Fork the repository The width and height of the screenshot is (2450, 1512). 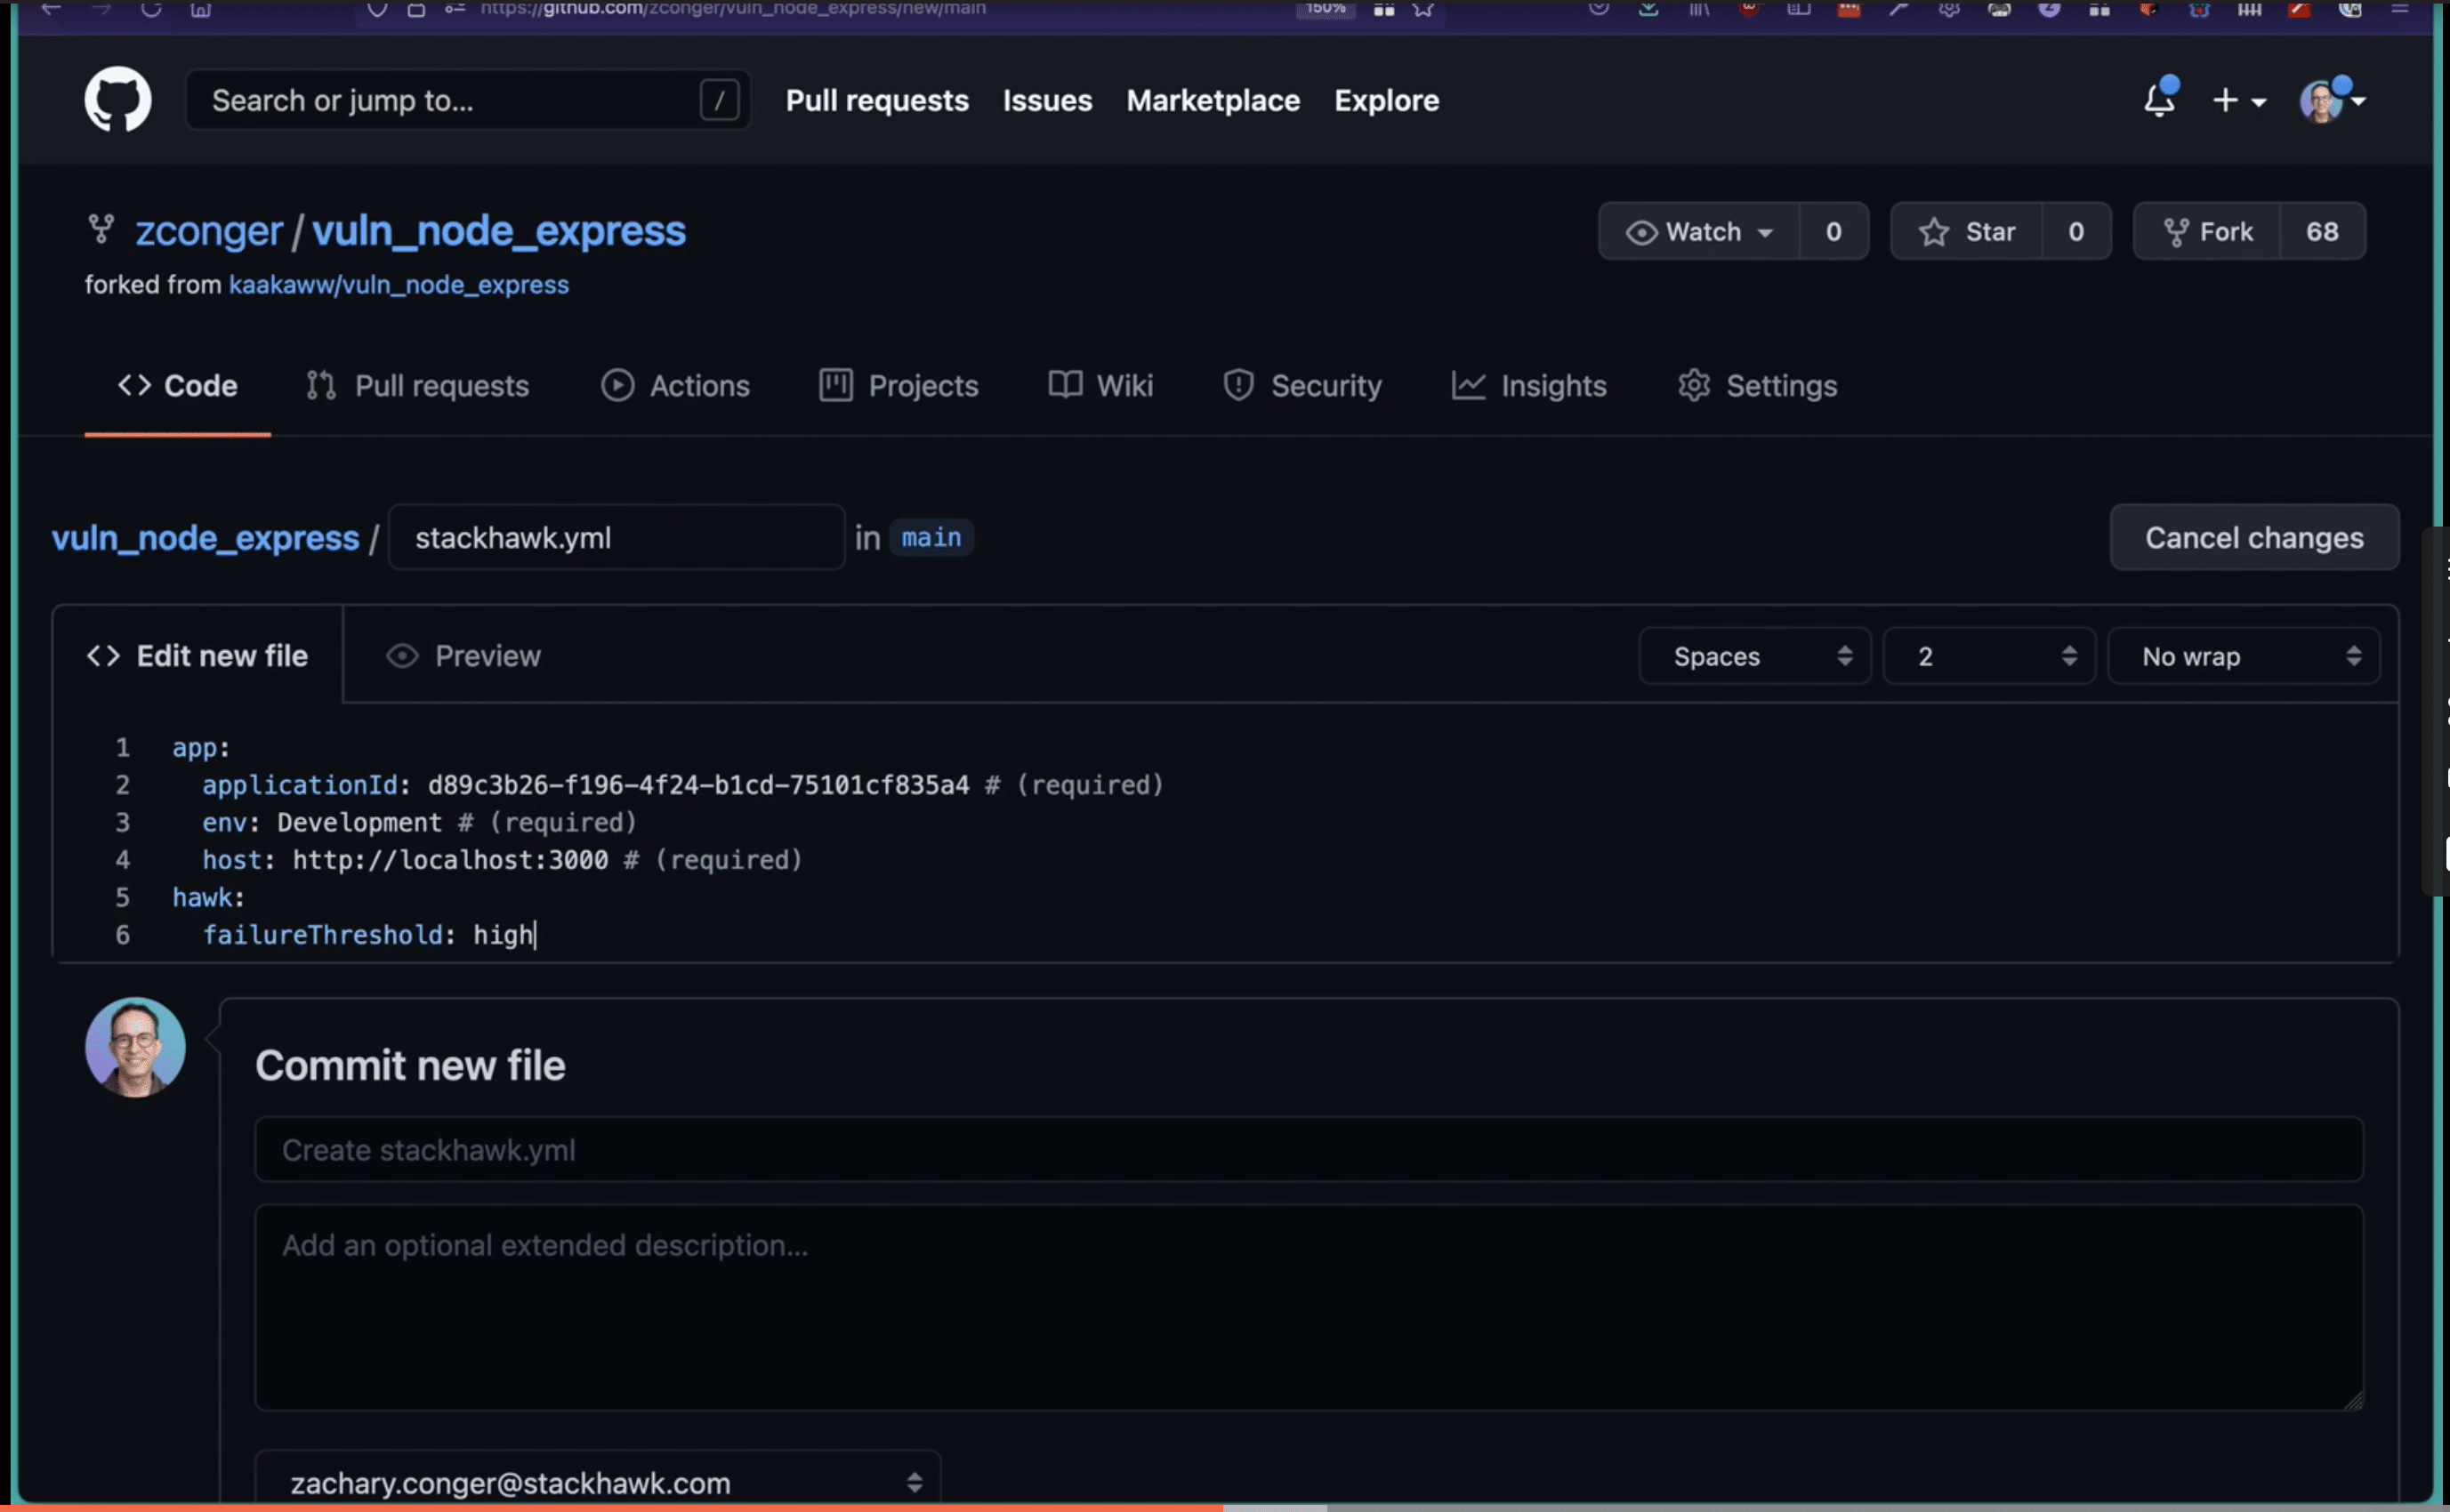(2207, 232)
